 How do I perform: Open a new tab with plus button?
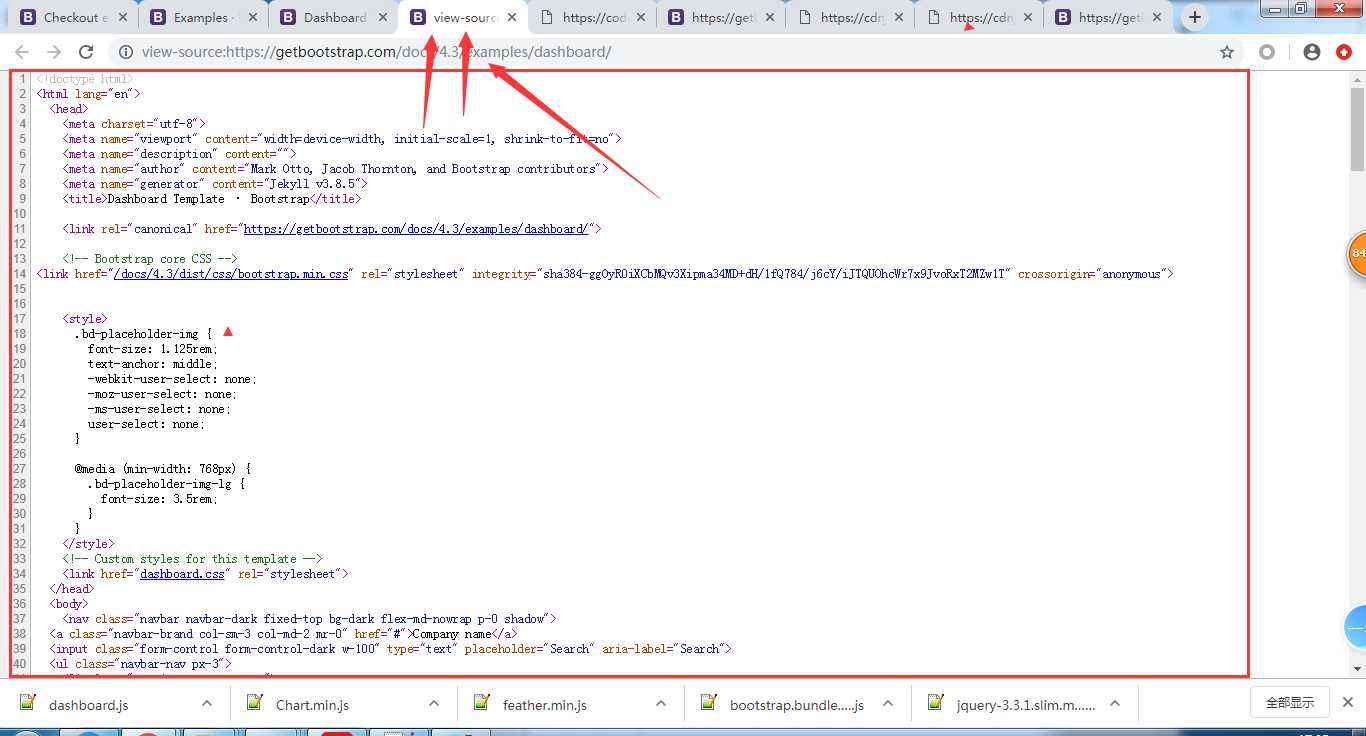tap(1195, 17)
